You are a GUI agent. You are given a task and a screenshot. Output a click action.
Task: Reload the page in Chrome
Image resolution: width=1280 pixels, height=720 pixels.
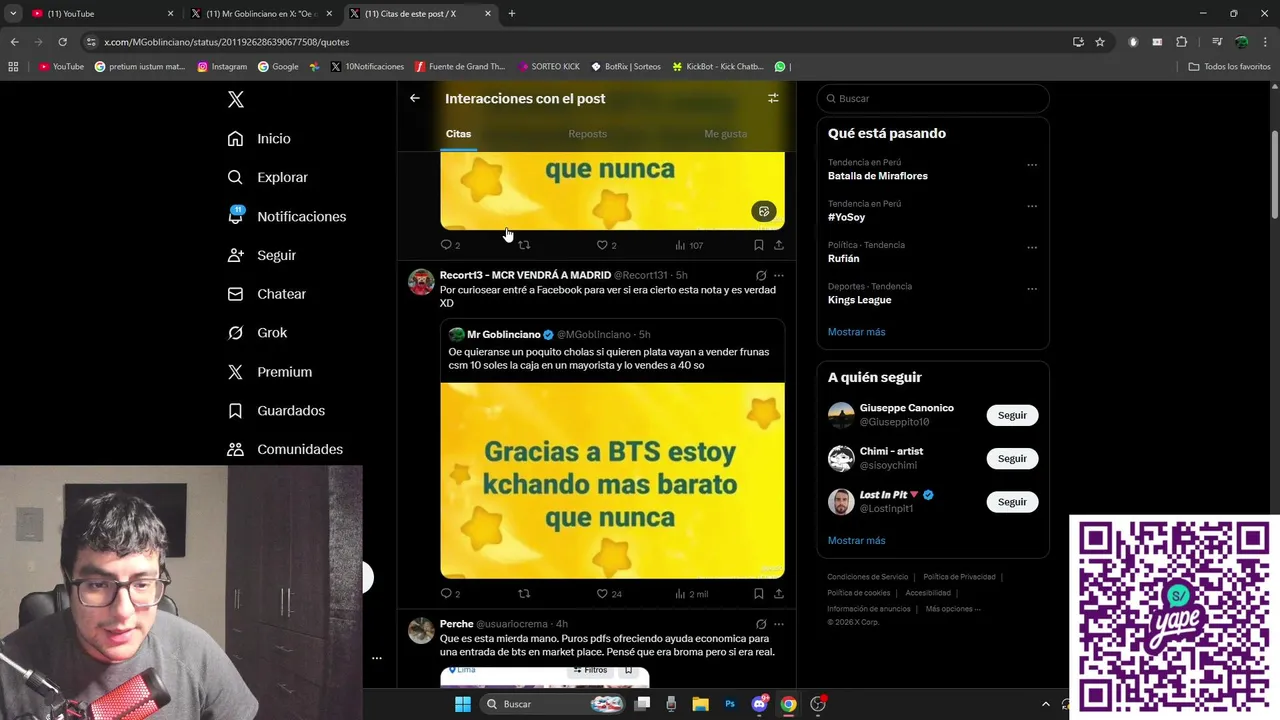click(x=62, y=42)
